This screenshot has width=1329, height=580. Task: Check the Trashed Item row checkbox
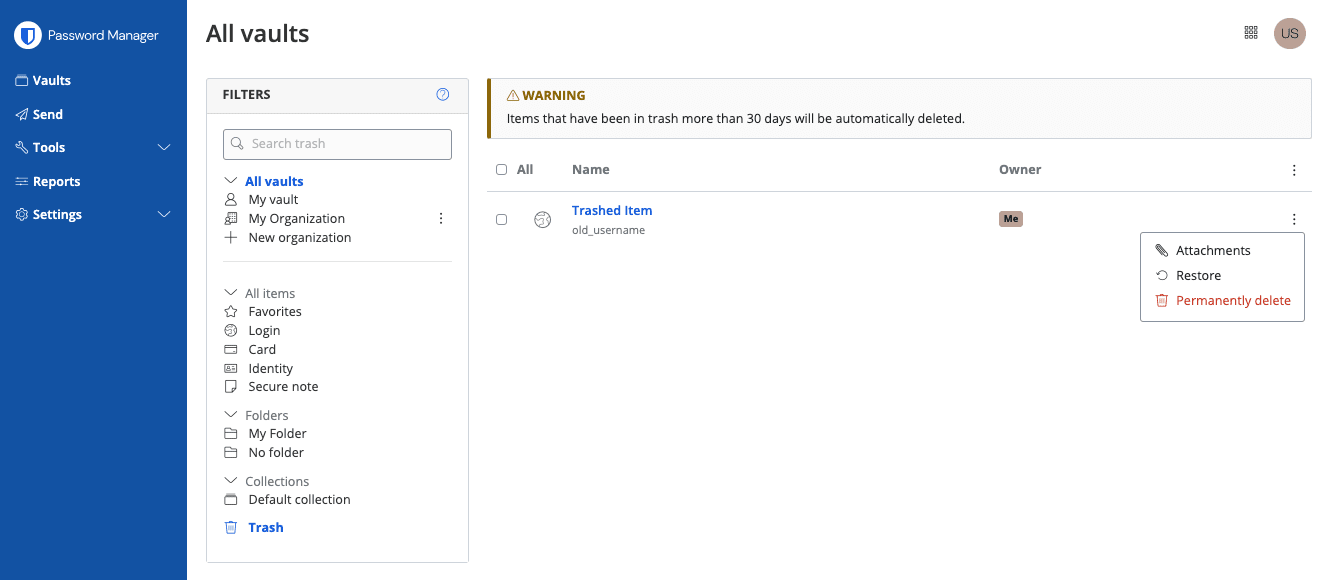point(502,220)
